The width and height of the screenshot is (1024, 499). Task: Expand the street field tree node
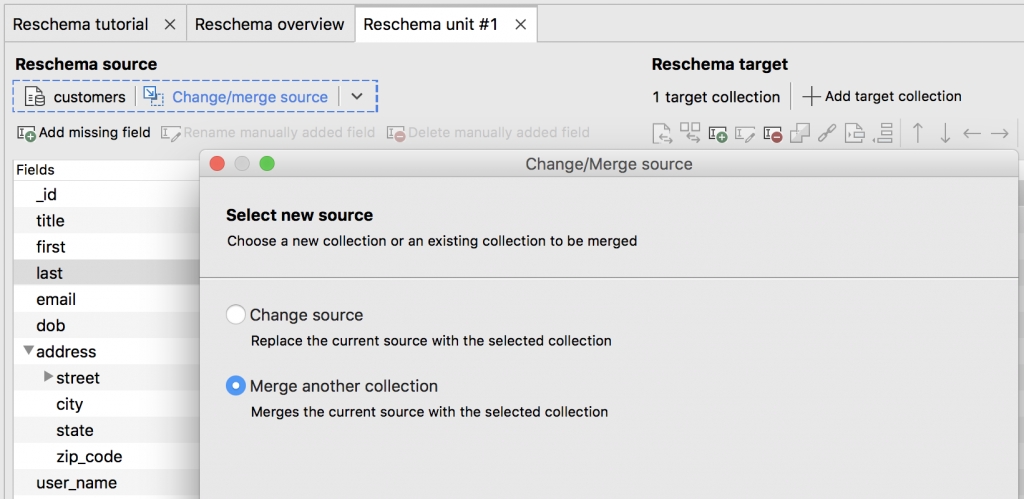[48, 377]
